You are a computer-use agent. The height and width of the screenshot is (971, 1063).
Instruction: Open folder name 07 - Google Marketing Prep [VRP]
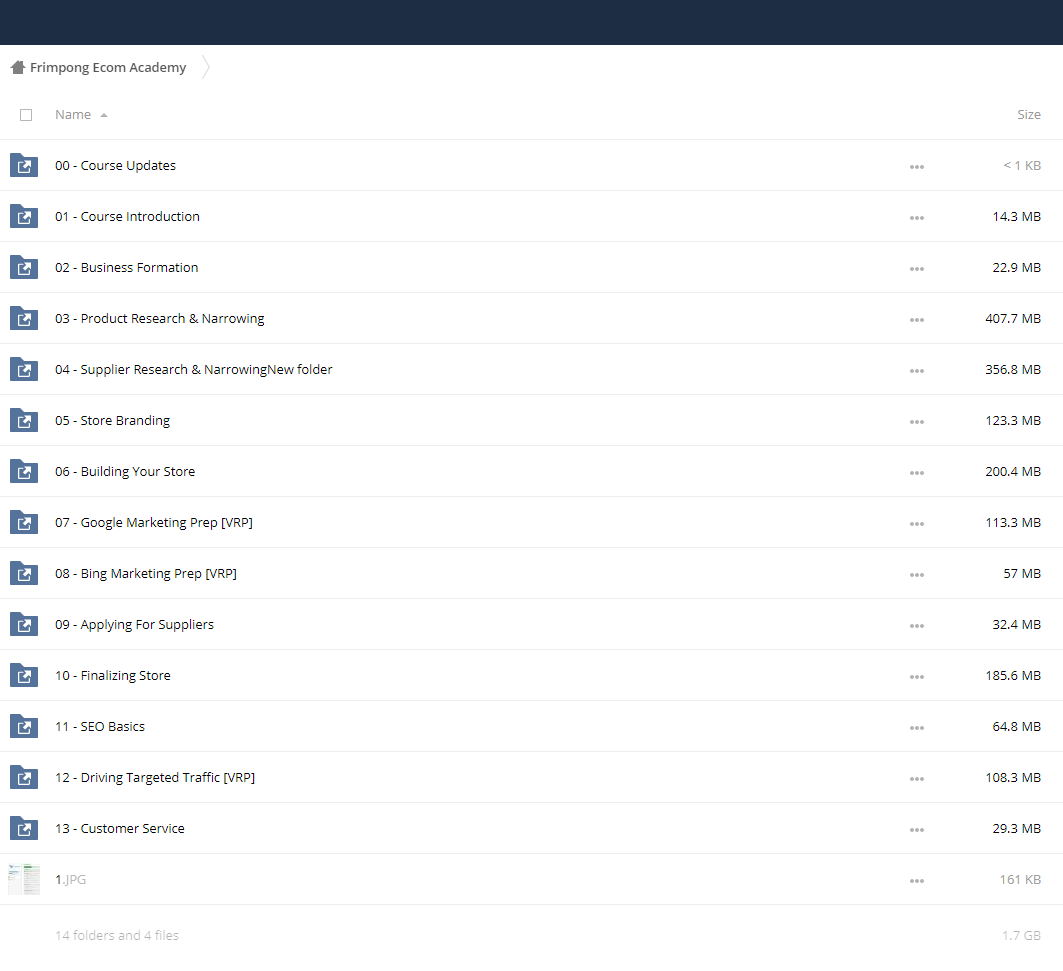[x=154, y=522]
